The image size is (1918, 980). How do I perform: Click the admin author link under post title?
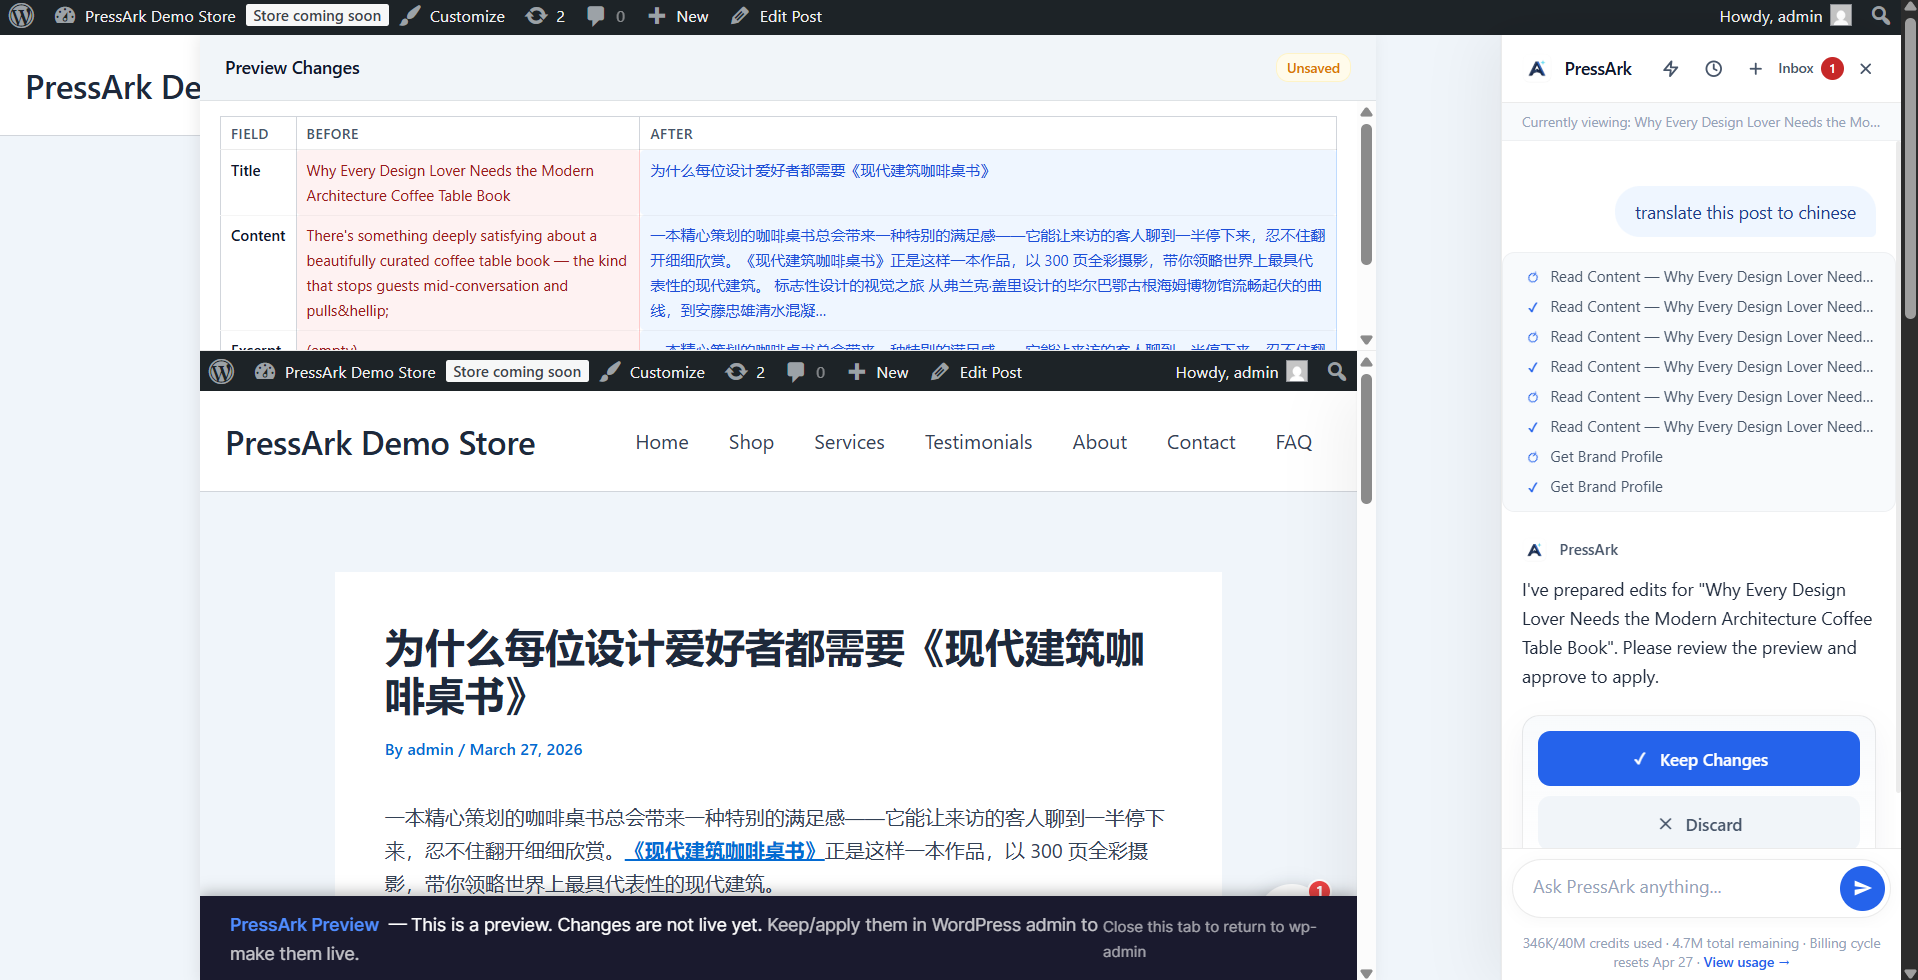(x=430, y=749)
